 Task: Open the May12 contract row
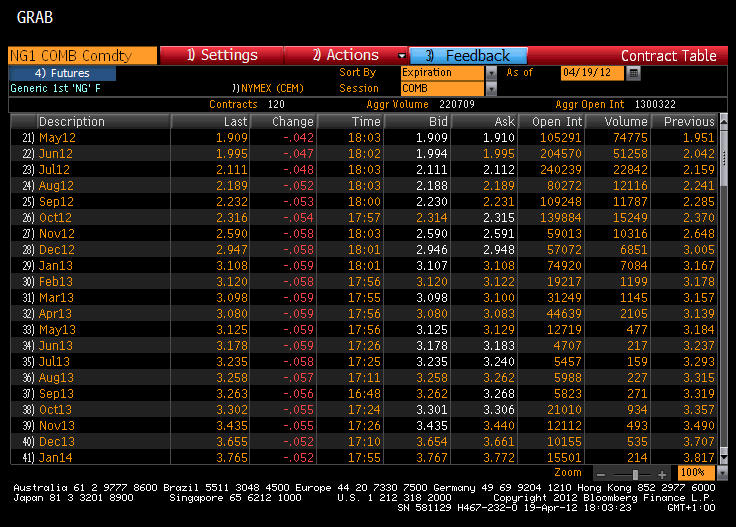364,137
